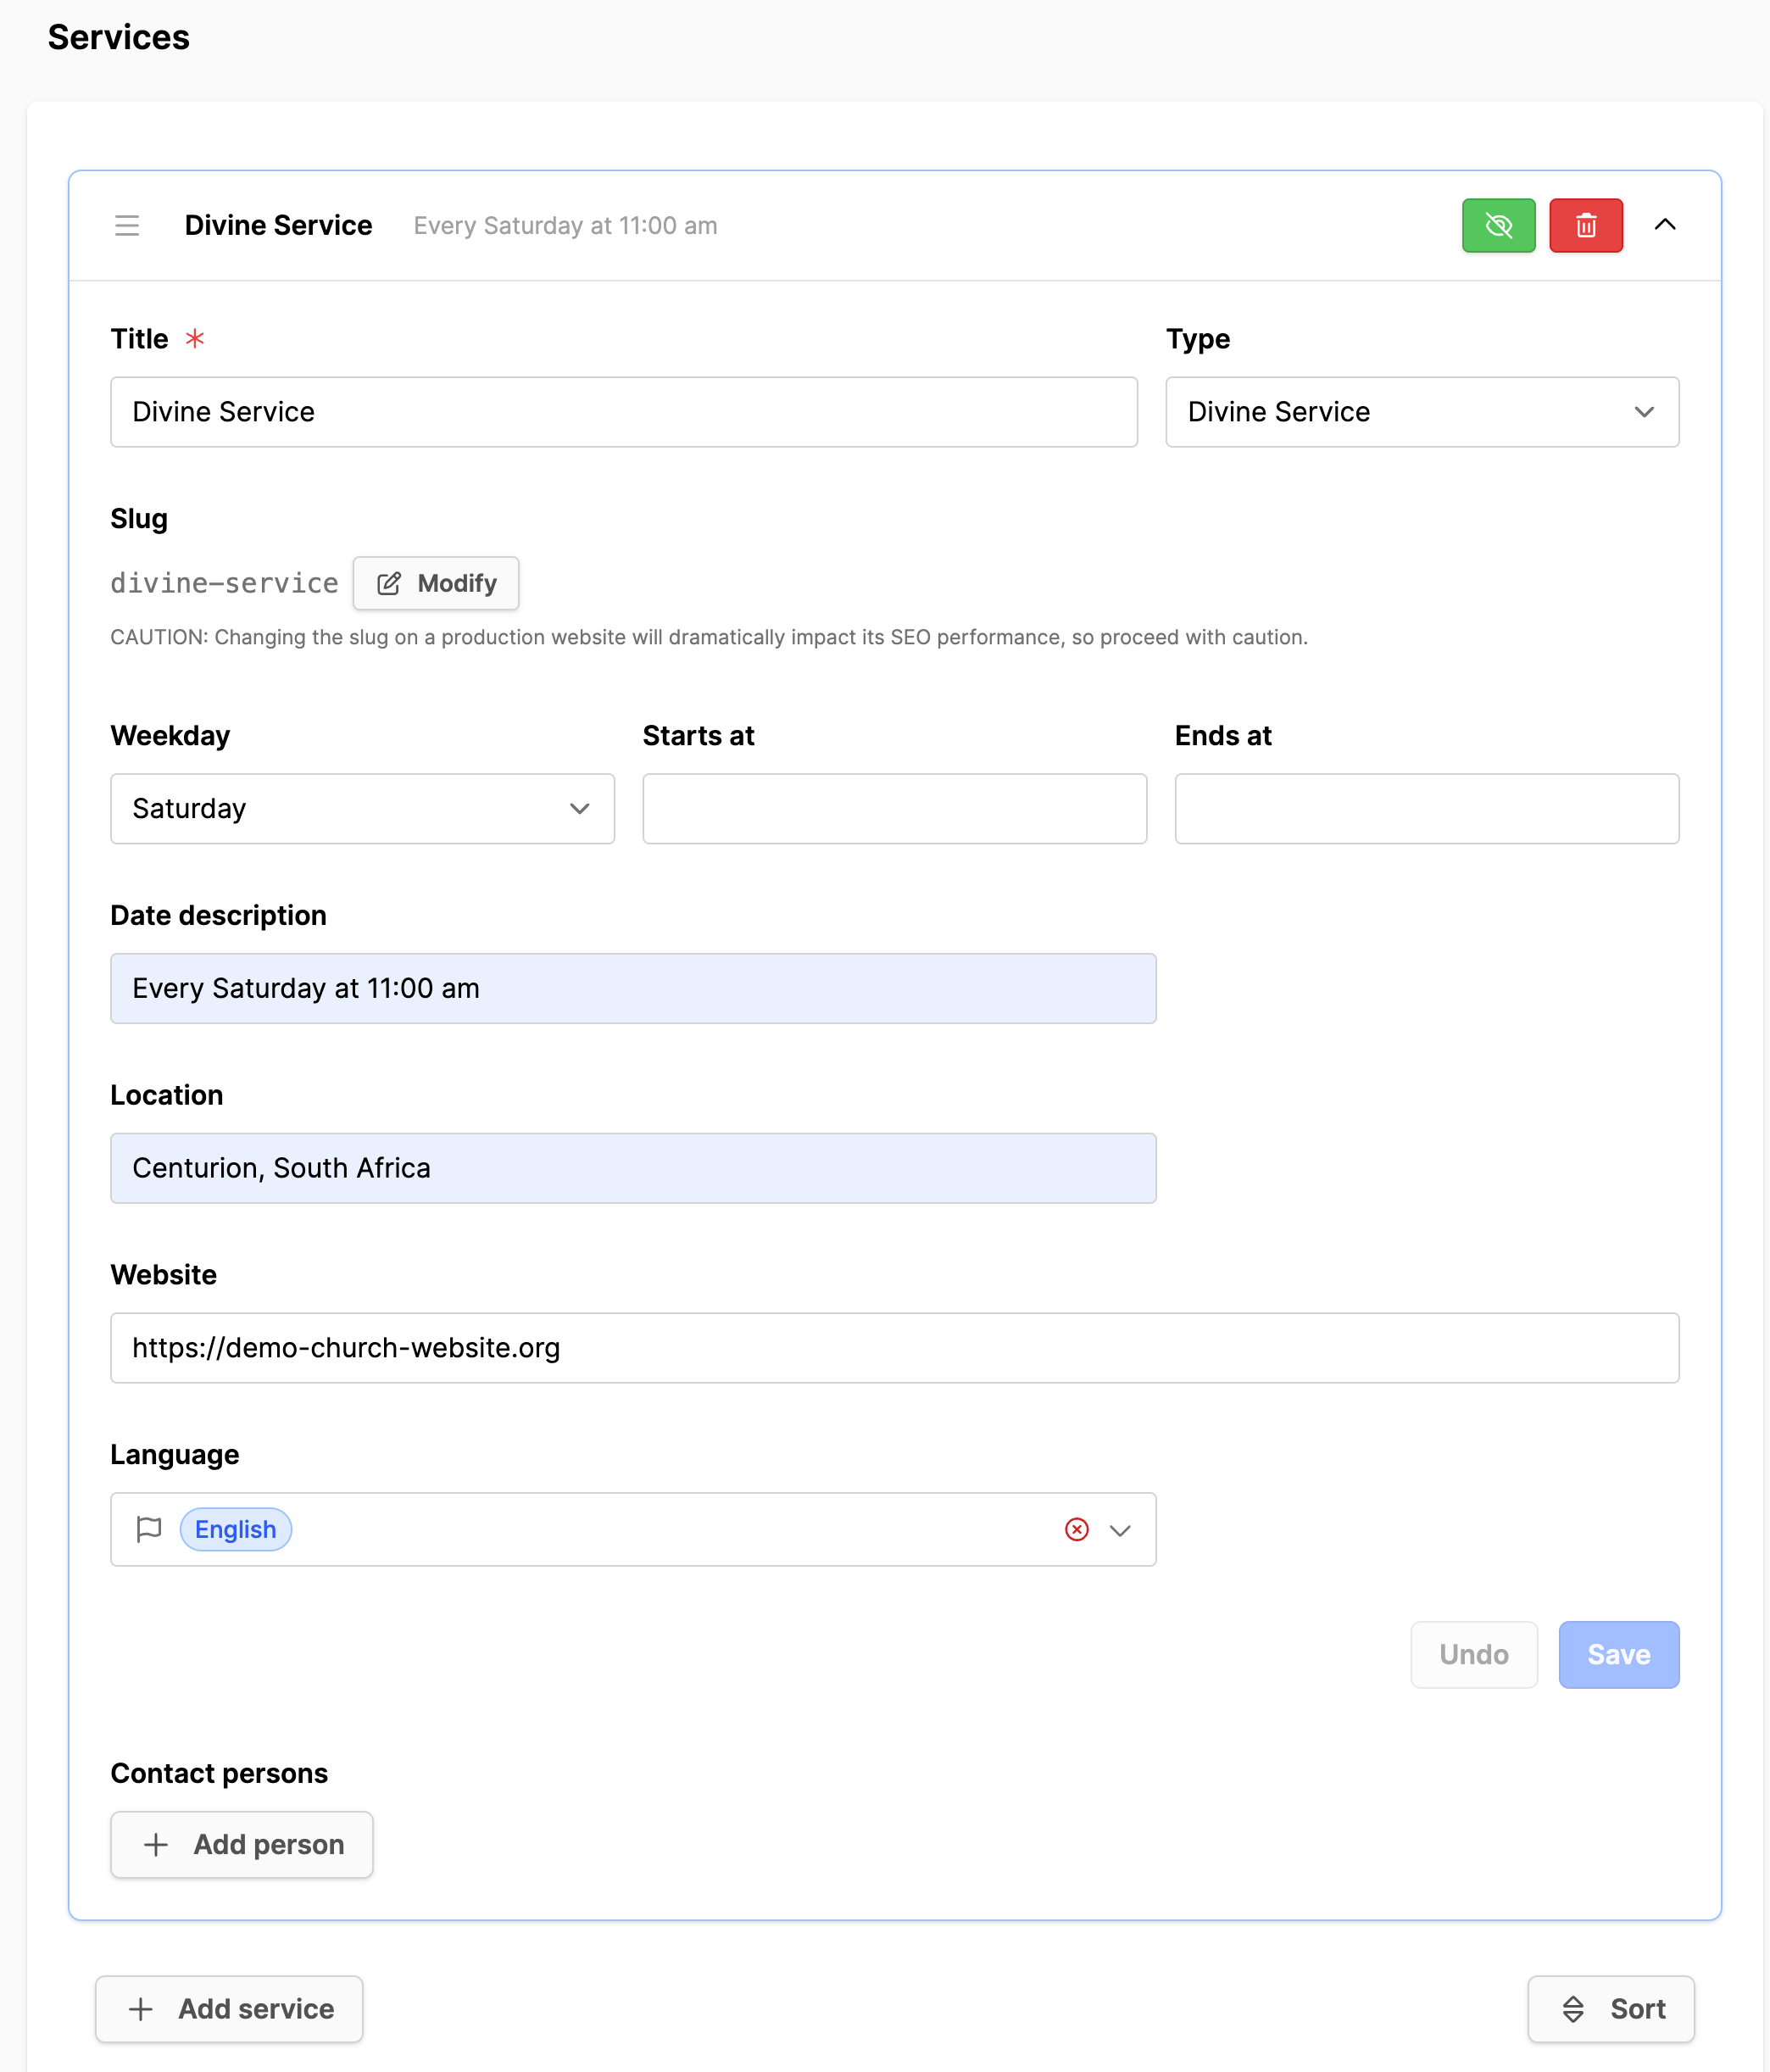
Task: Click the Date description field
Action: tap(633, 988)
